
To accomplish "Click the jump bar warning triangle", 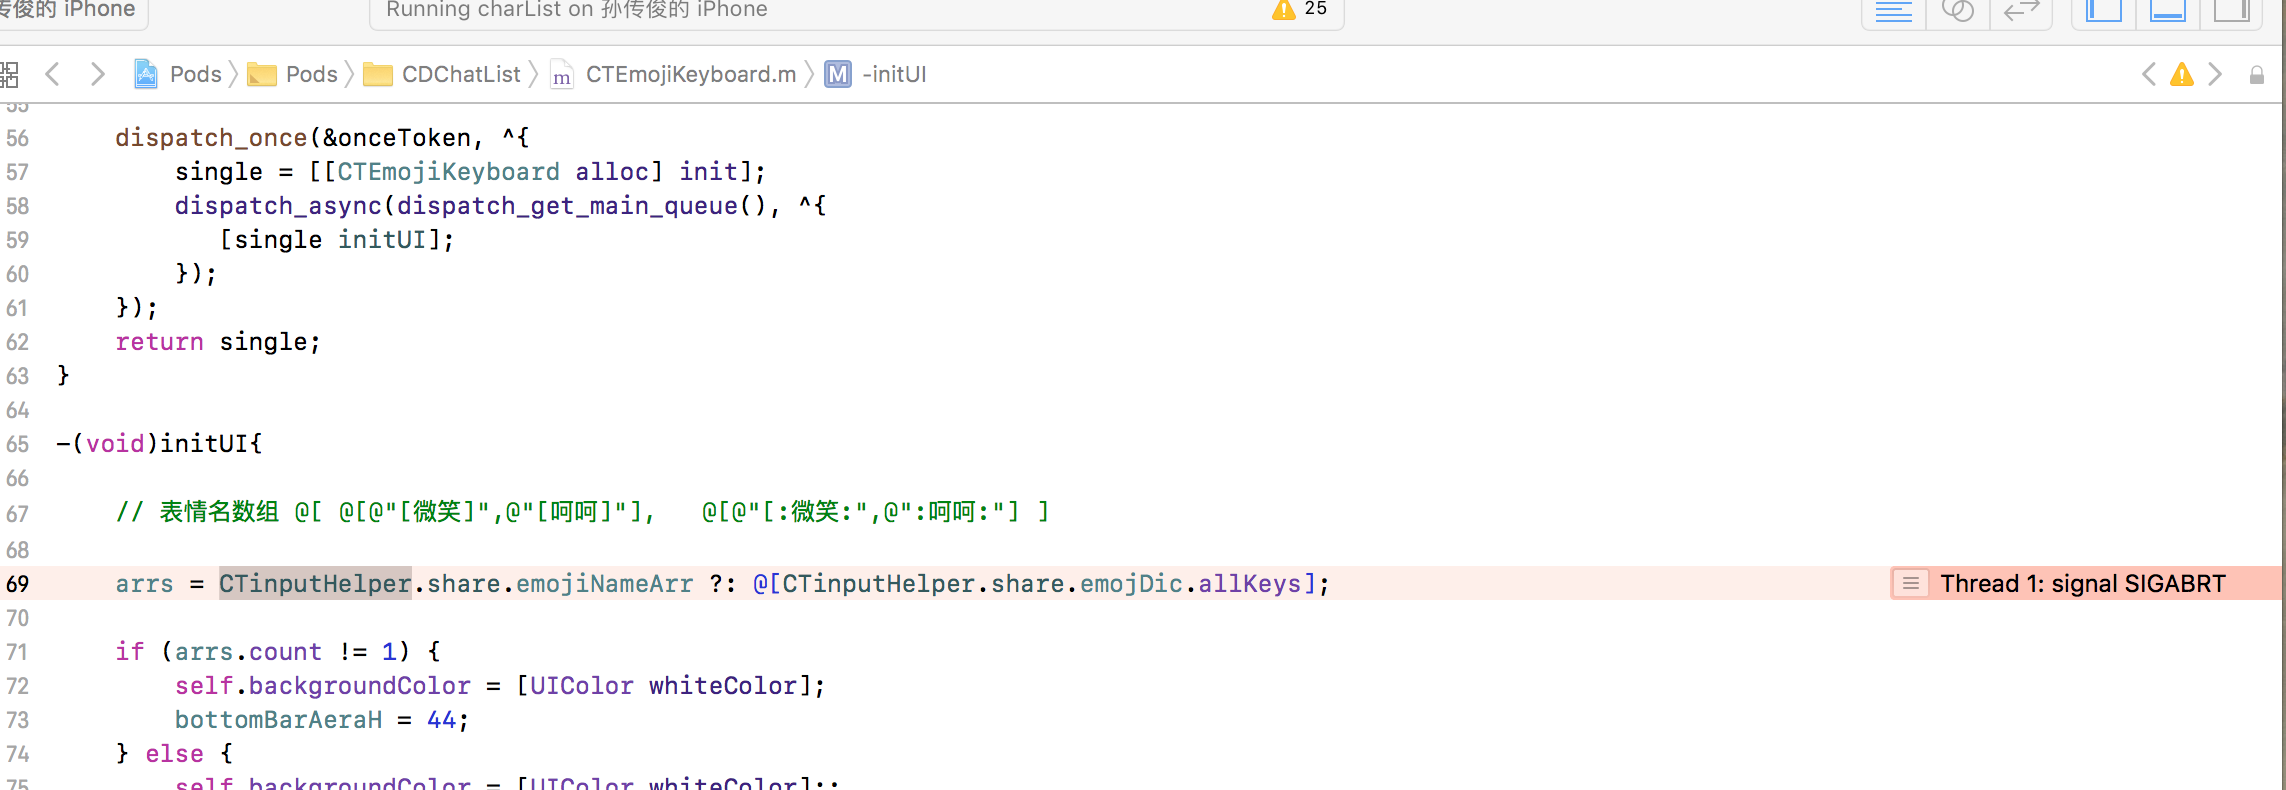I will [2182, 74].
